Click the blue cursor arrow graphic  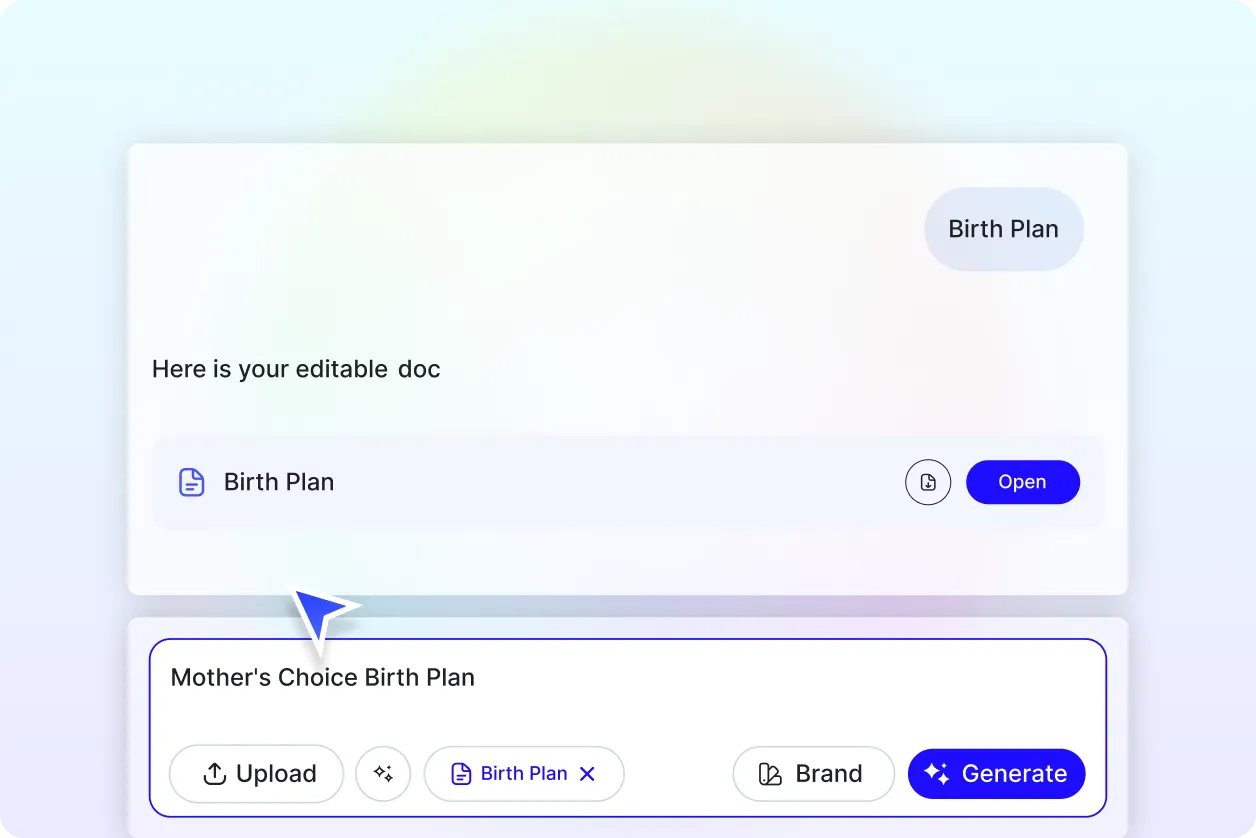[322, 611]
